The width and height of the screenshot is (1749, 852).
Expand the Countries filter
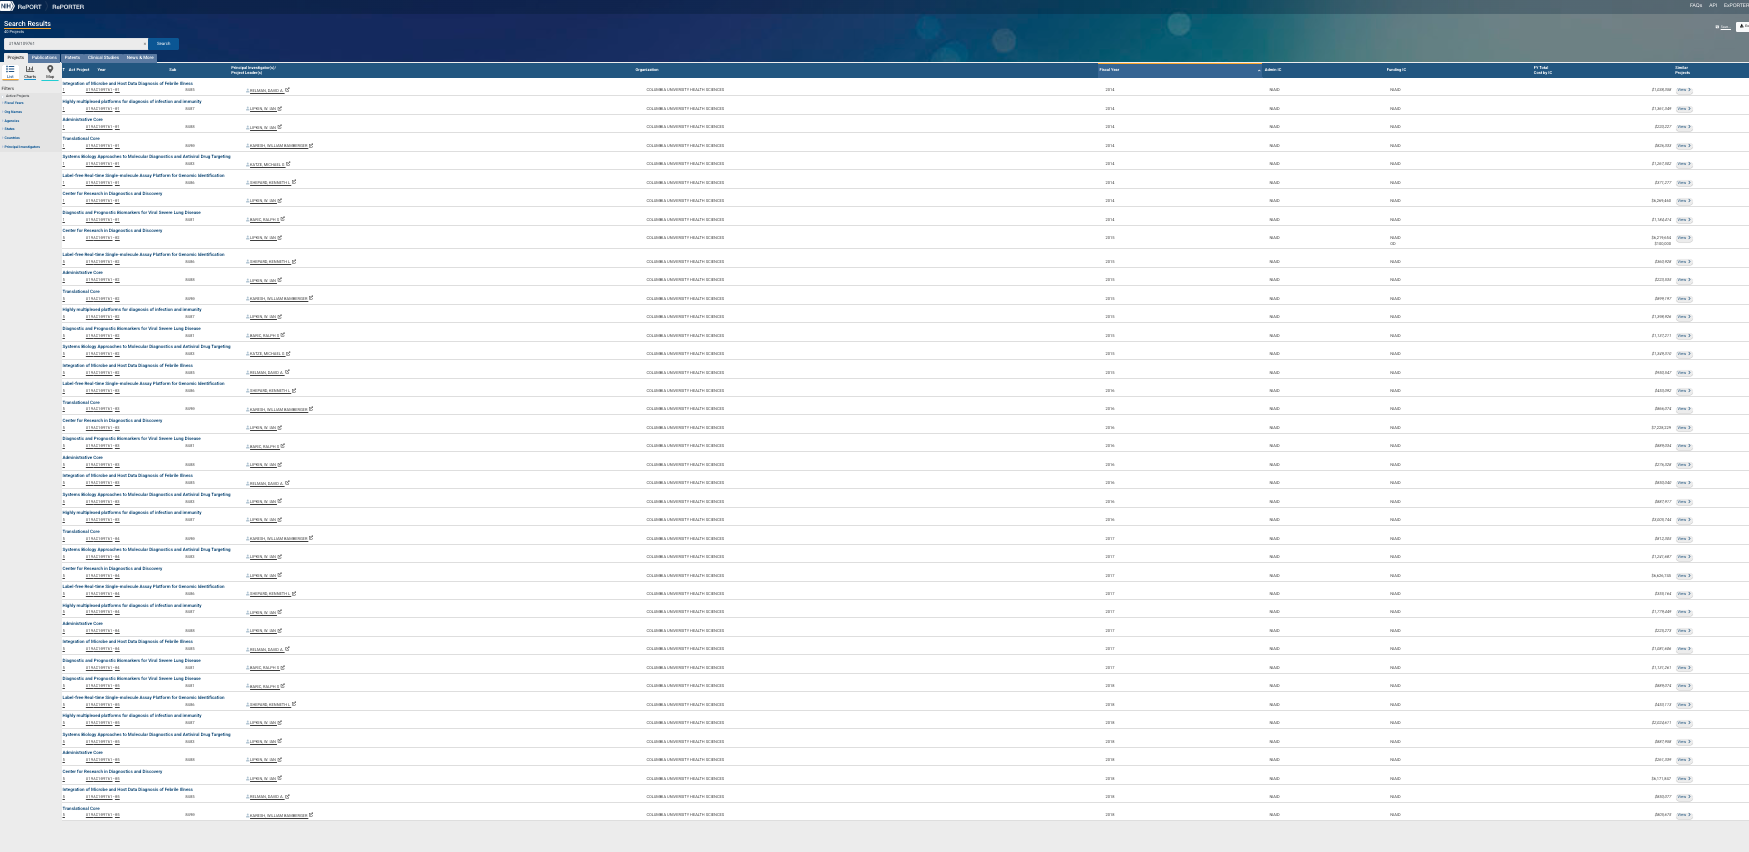pos(11,138)
